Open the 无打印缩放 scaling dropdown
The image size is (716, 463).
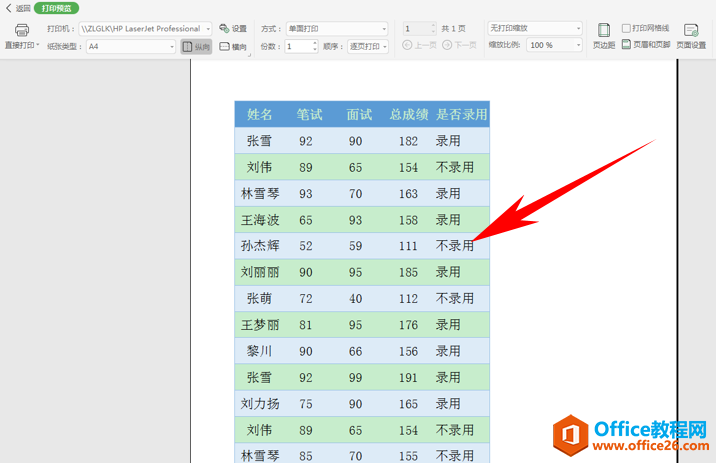click(535, 28)
